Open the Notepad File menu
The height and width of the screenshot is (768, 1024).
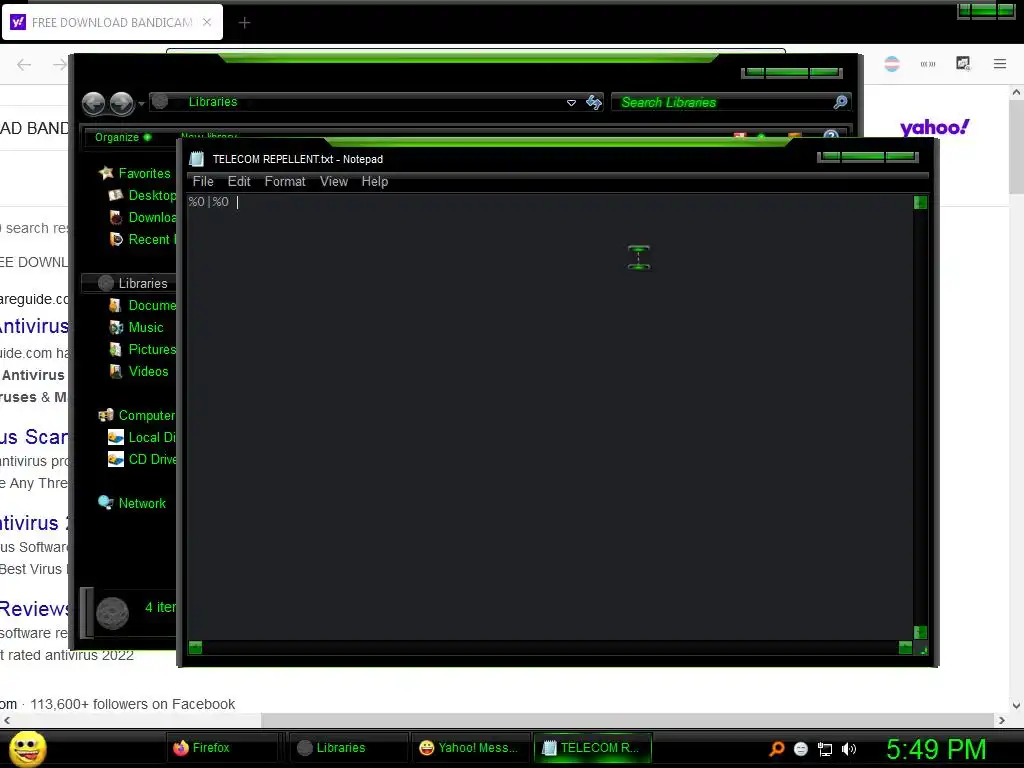[x=202, y=182]
